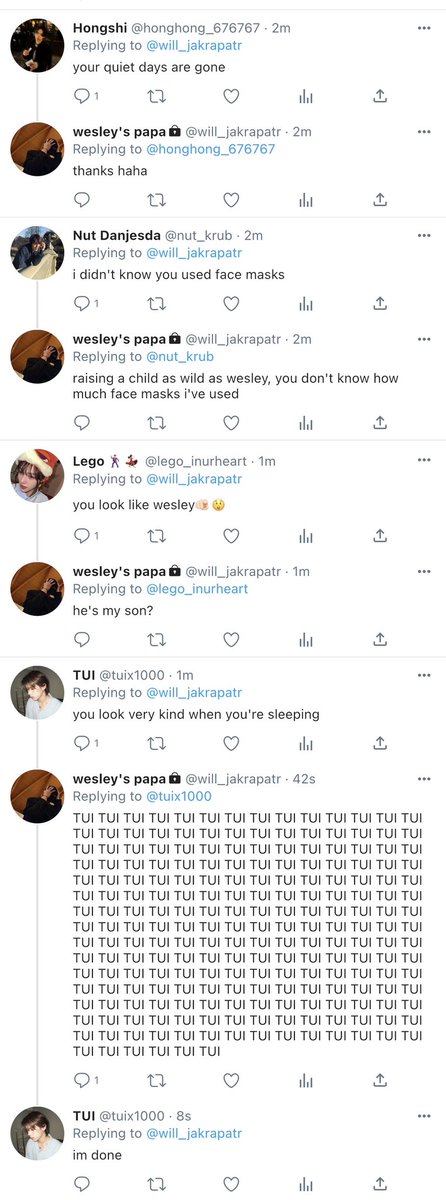View analytics for Nut Danjesda's tweet
446x1200 pixels.
point(306,304)
